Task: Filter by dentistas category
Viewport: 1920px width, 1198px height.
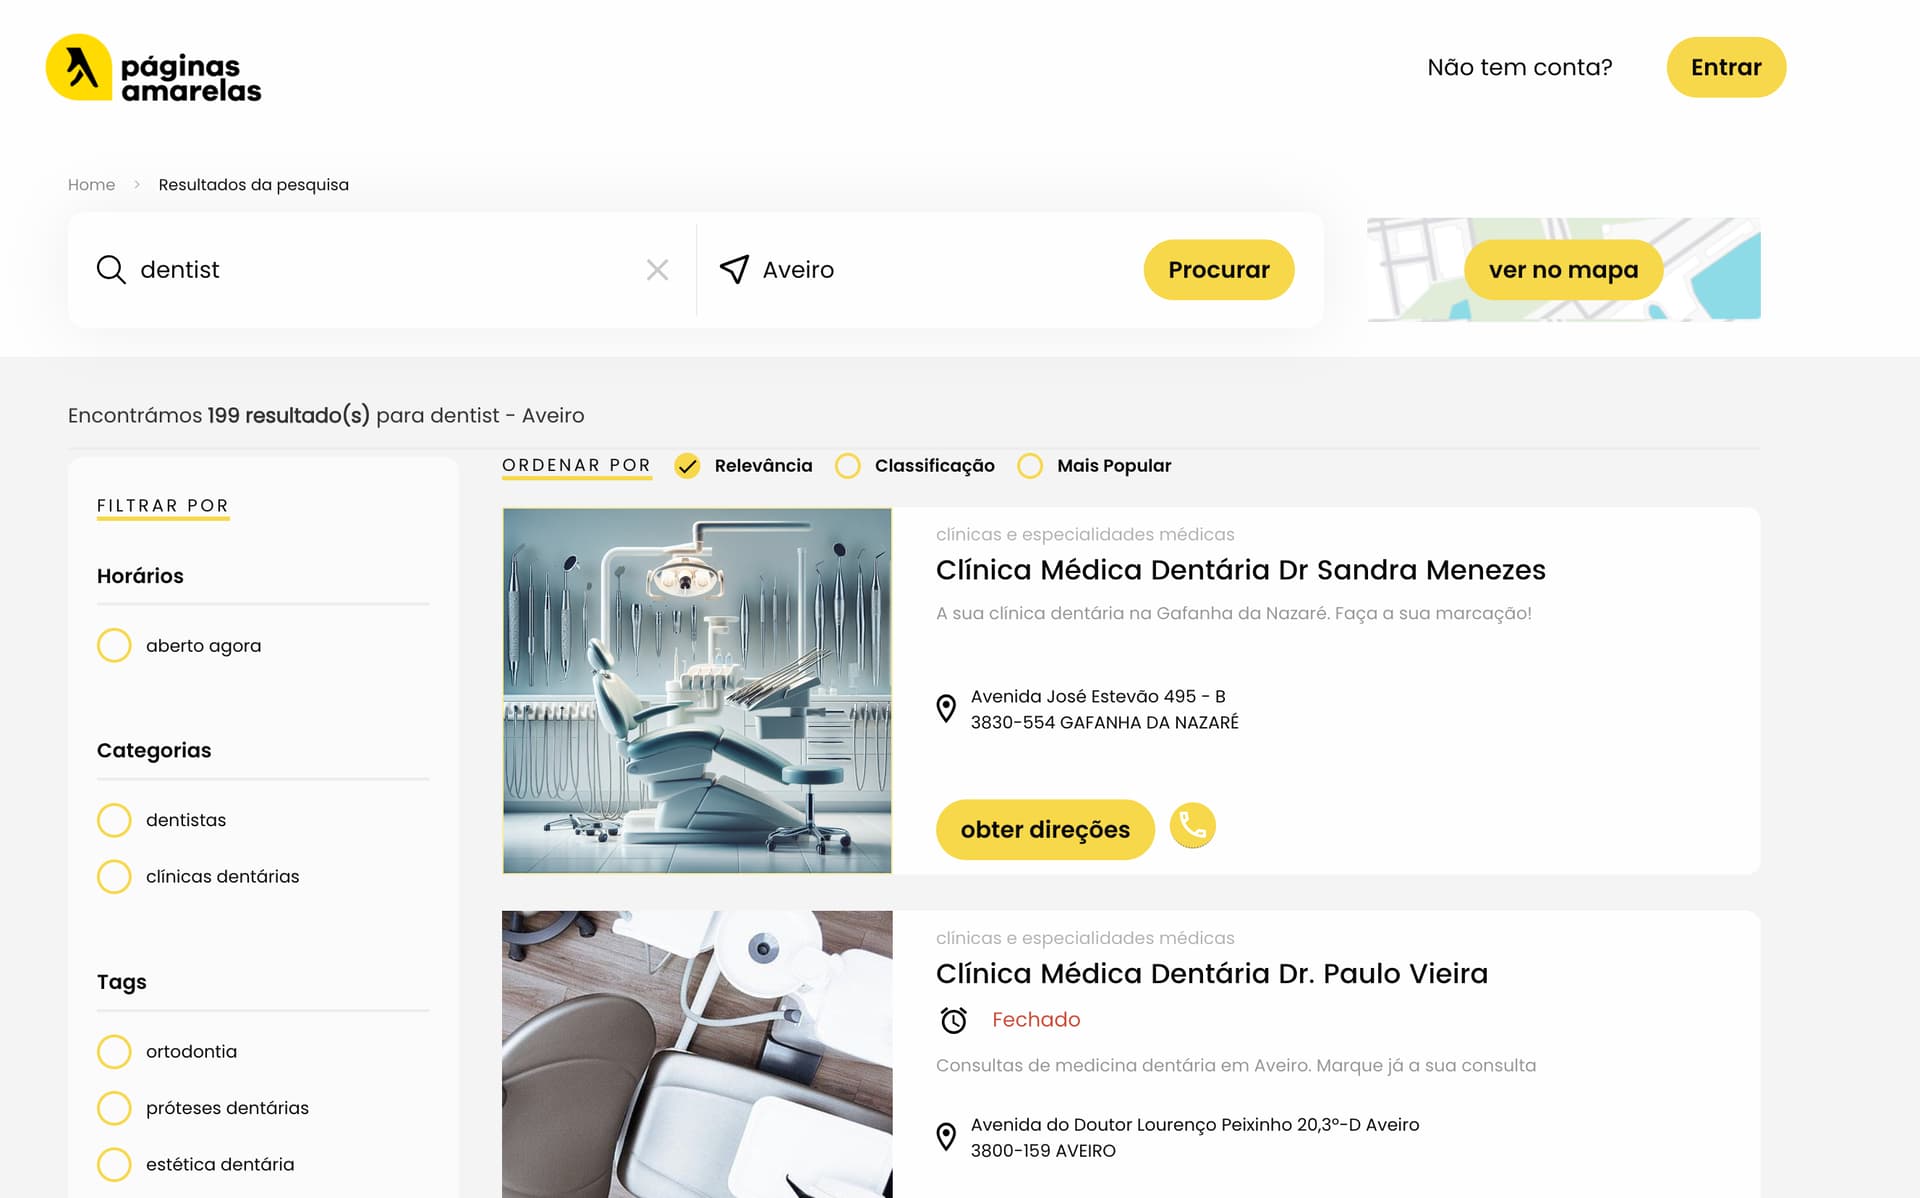Action: (115, 820)
